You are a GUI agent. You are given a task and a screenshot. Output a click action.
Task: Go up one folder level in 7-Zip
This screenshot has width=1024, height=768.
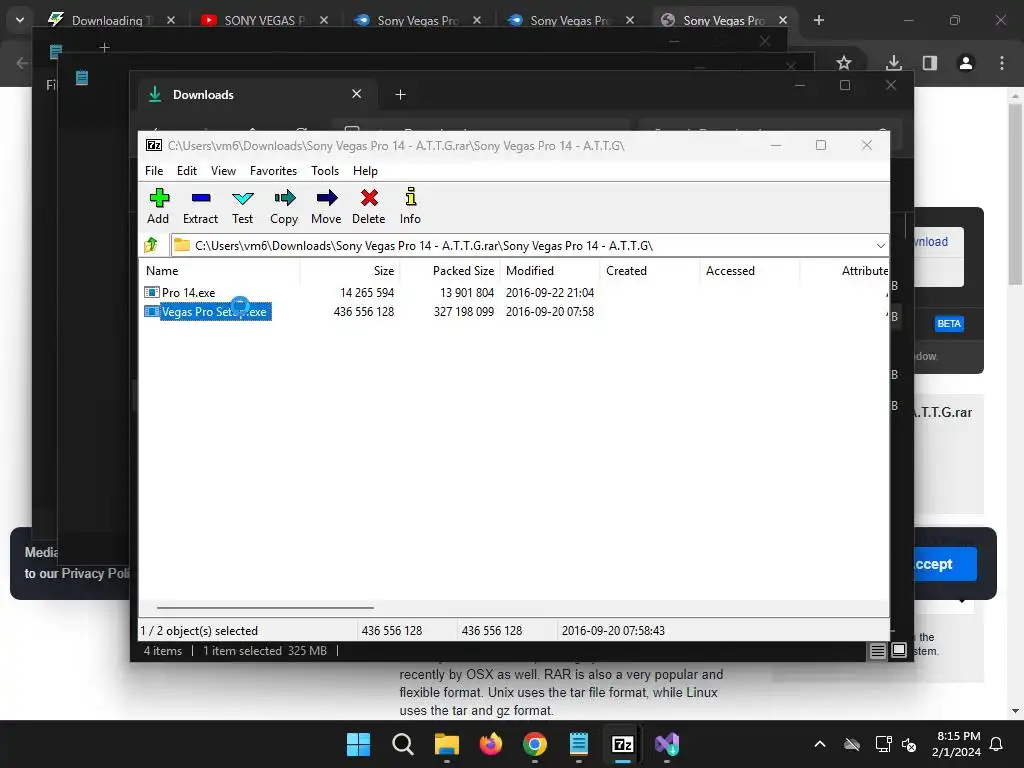pos(152,245)
